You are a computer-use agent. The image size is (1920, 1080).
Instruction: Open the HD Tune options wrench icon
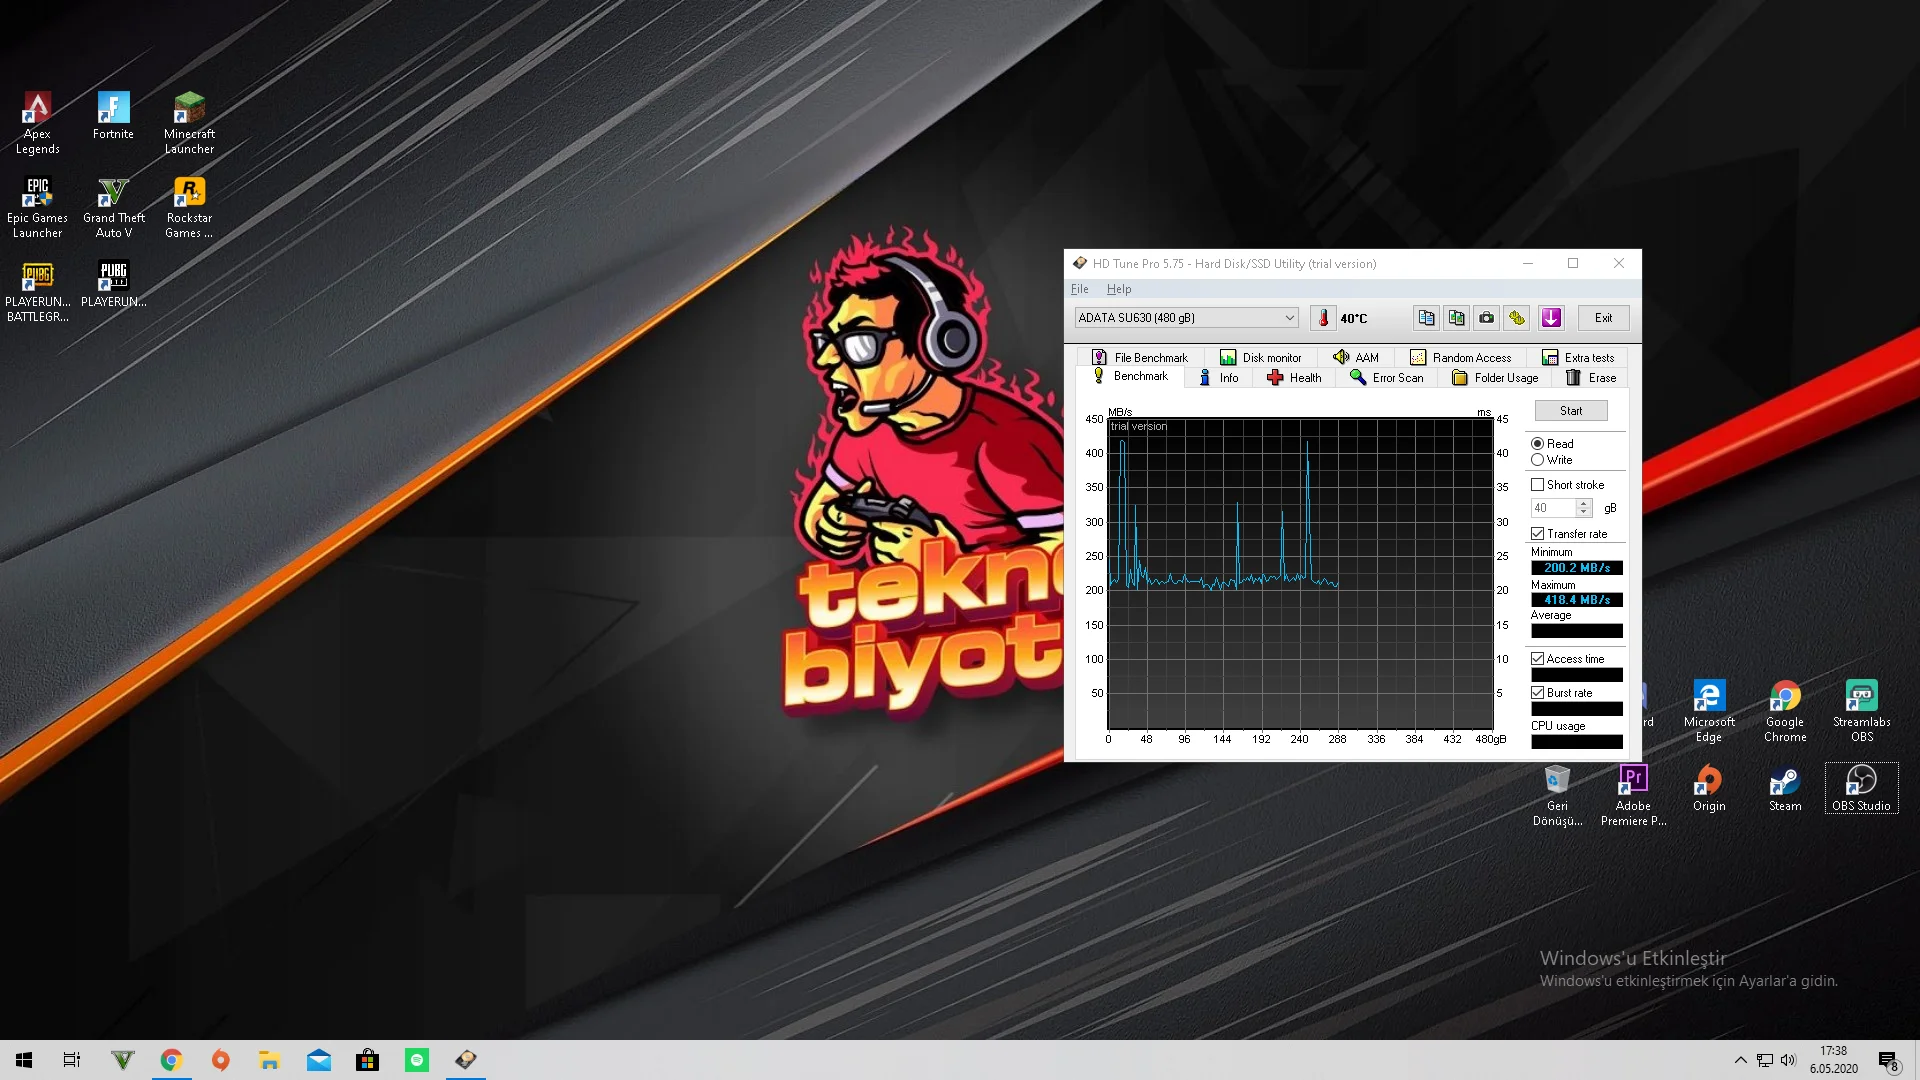click(x=1517, y=318)
